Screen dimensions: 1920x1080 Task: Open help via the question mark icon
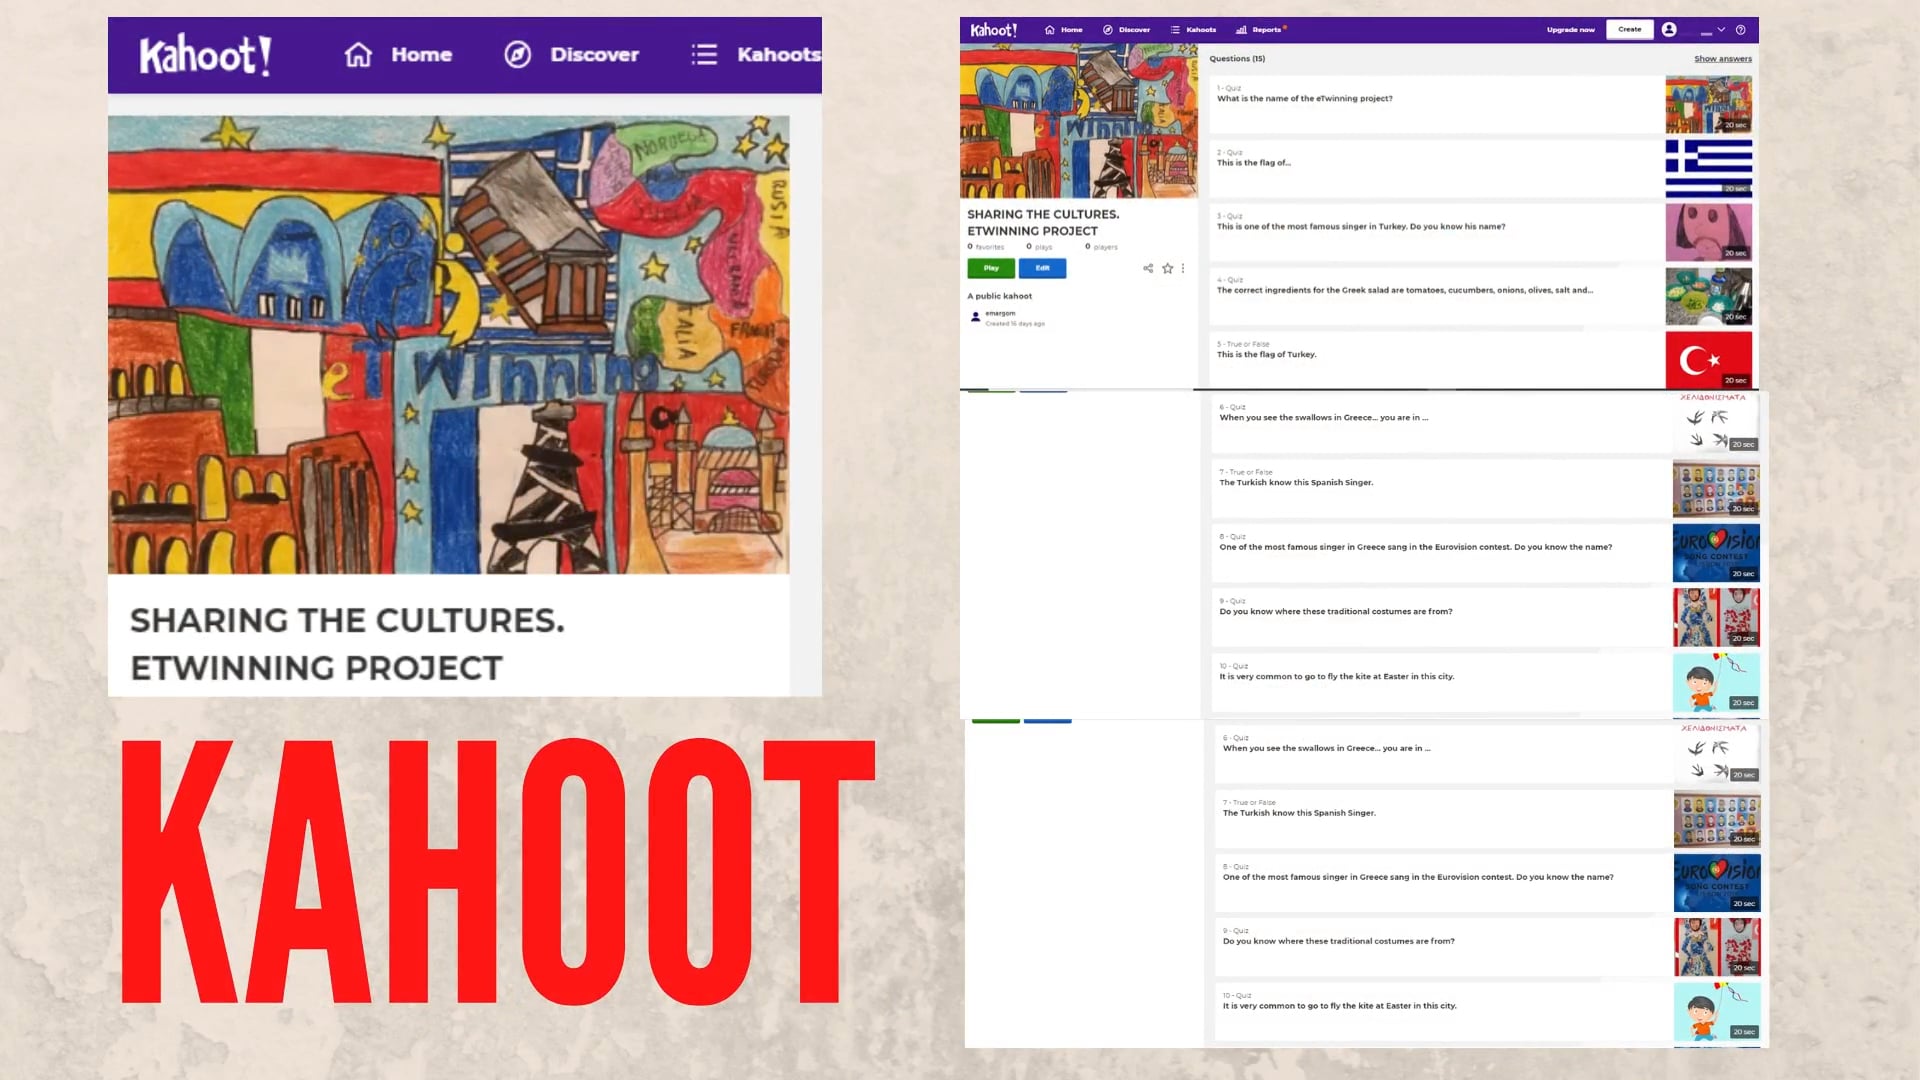(1741, 30)
